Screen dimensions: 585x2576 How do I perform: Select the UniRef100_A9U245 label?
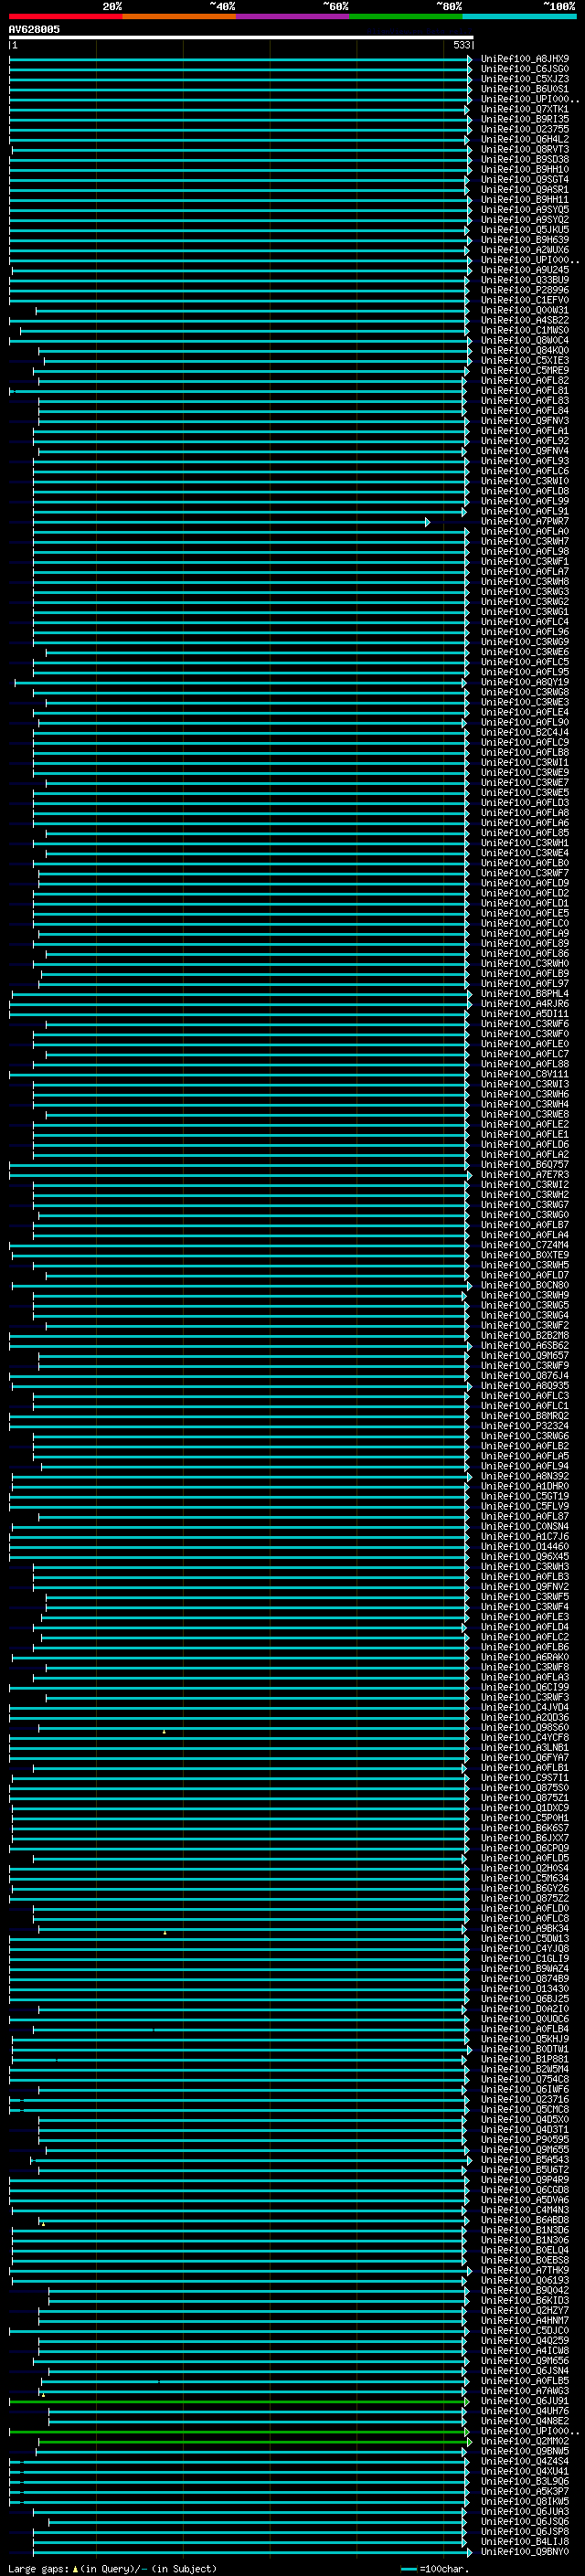click(x=525, y=270)
